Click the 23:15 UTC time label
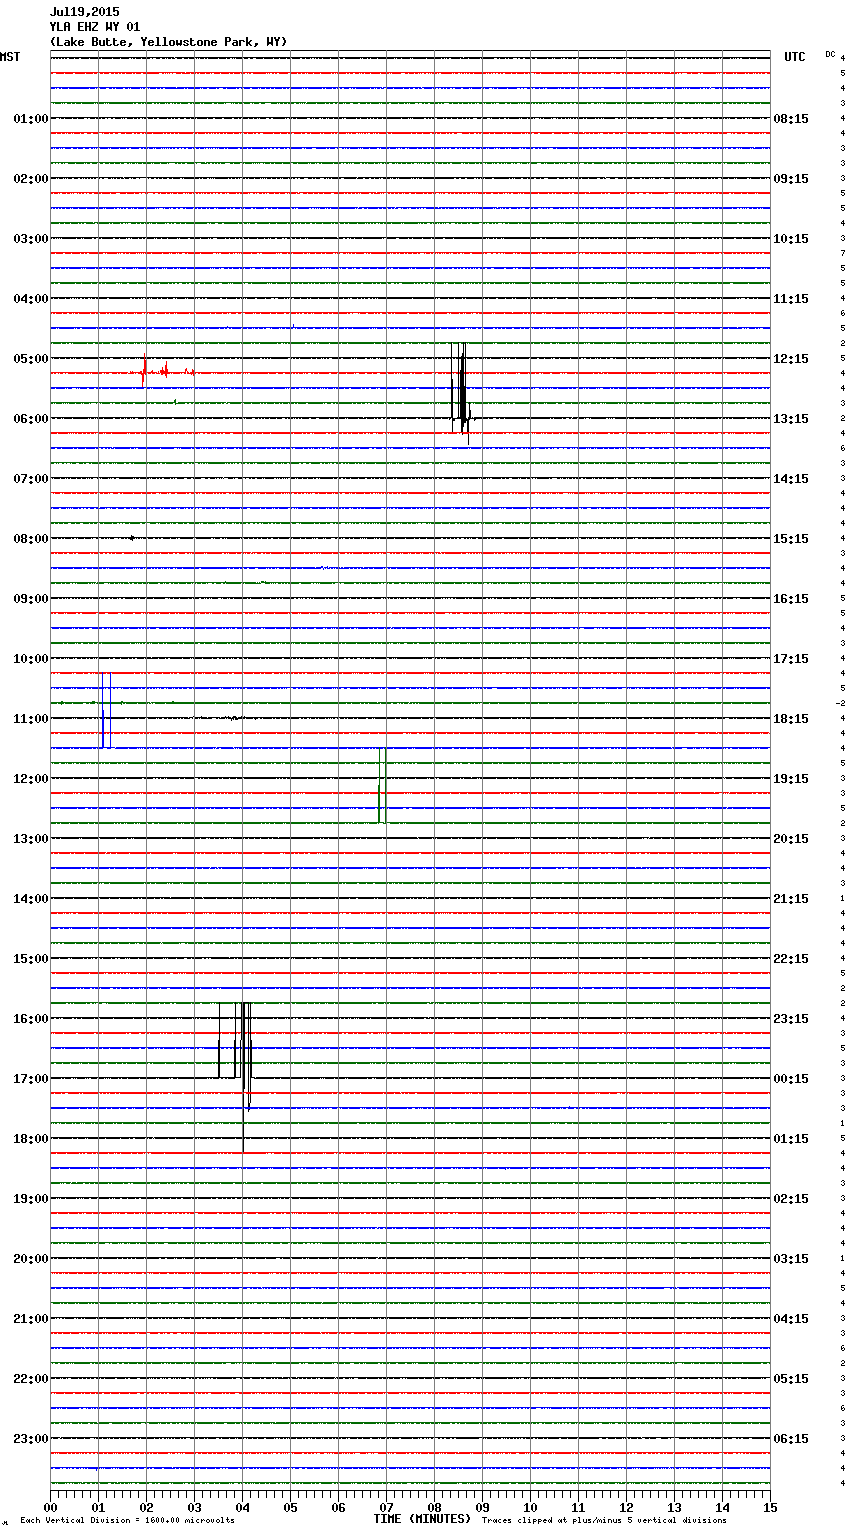 point(791,1018)
